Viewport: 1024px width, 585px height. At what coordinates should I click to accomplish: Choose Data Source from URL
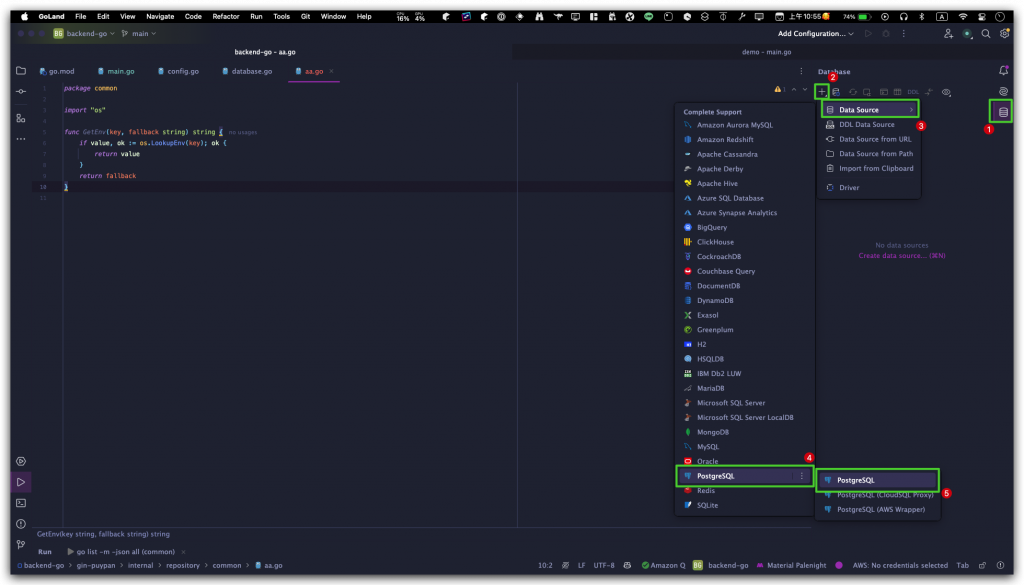pos(869,139)
